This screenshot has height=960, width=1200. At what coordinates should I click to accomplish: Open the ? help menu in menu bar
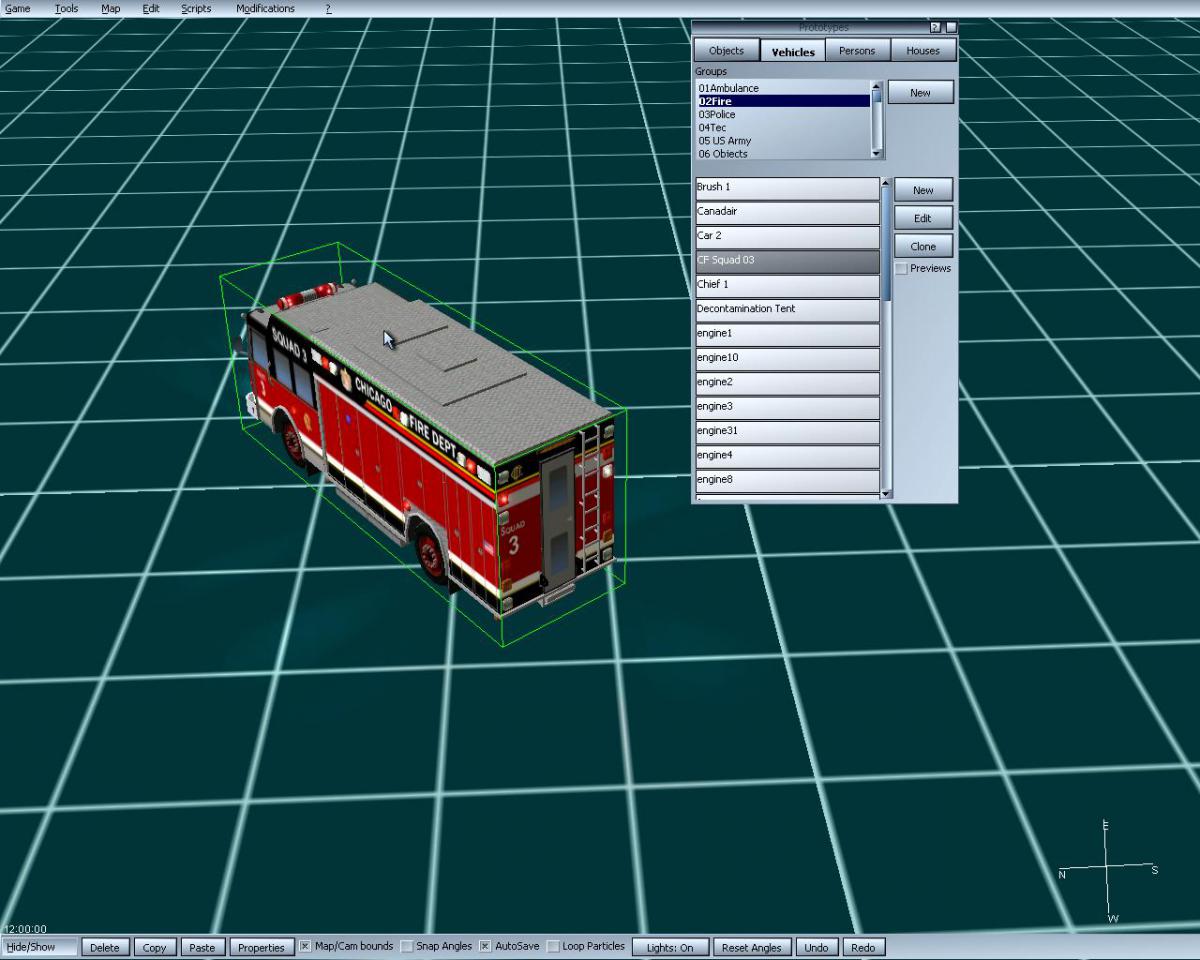pos(328,9)
